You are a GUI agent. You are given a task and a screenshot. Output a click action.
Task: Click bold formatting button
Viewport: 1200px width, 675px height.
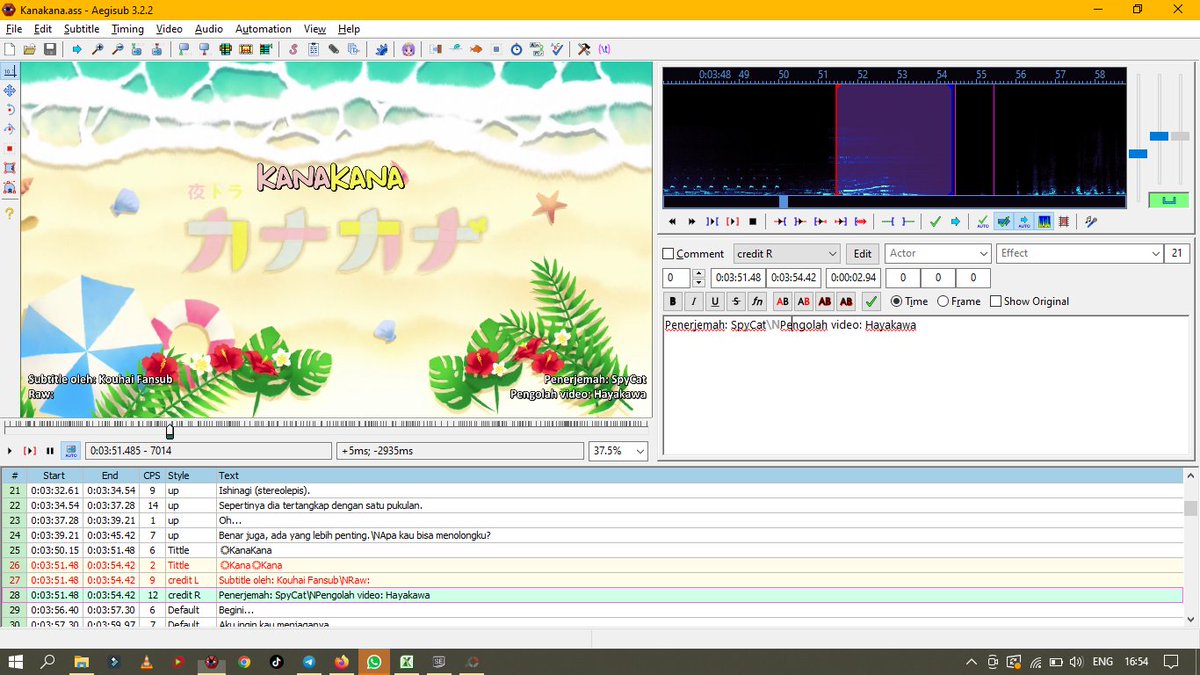coord(672,301)
